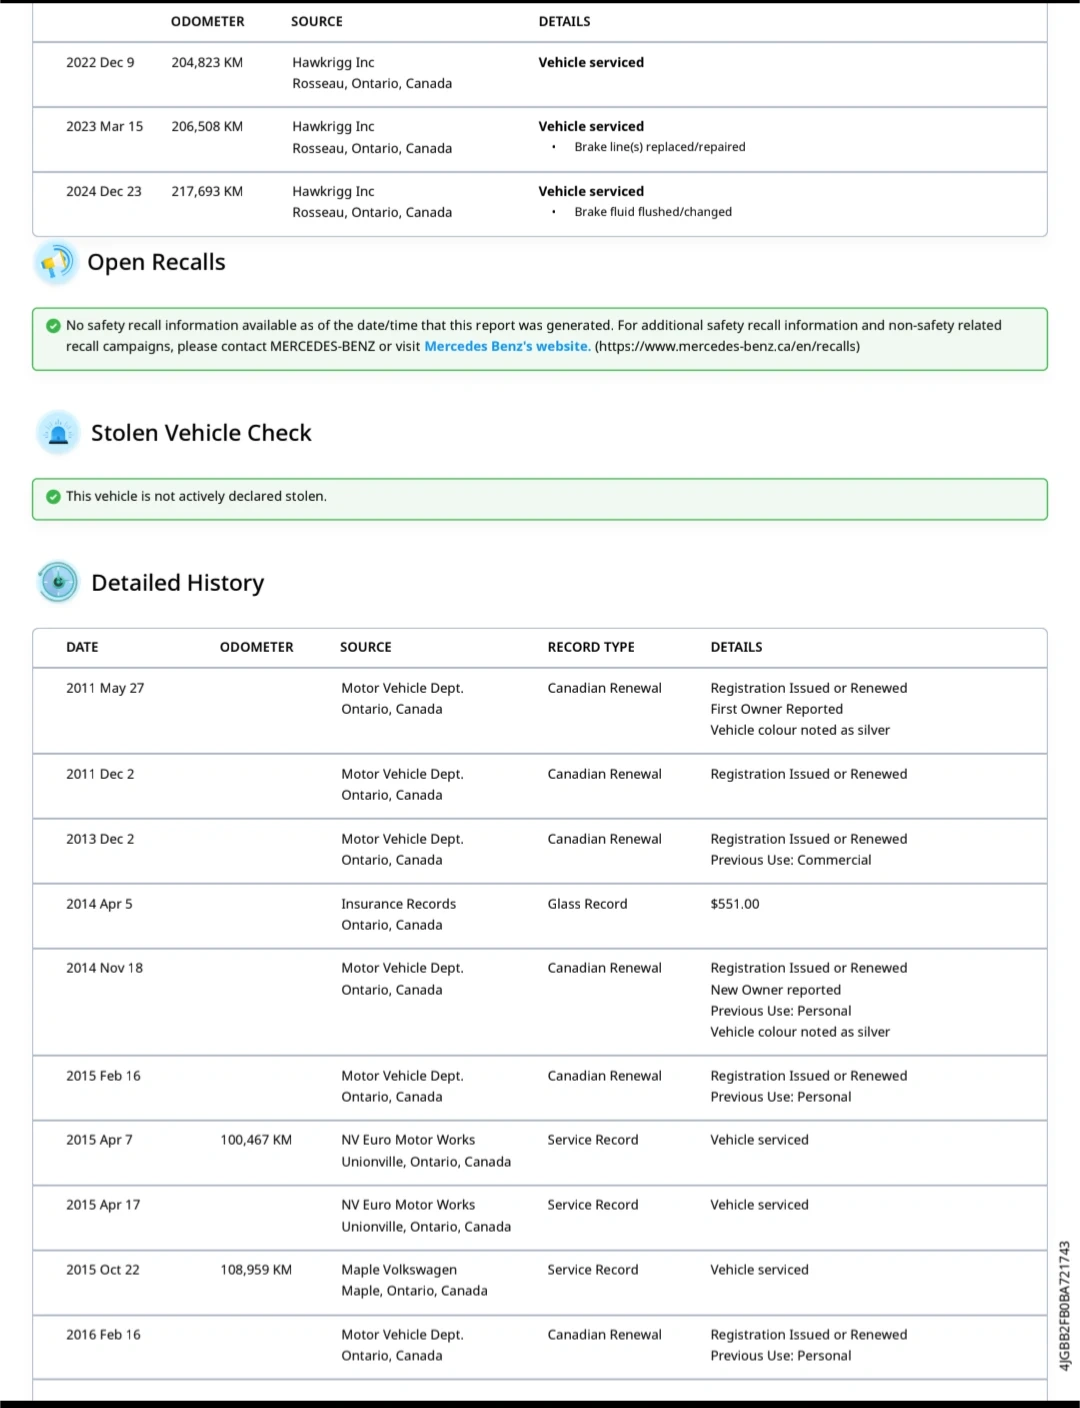This screenshot has height=1408, width=1080.
Task: Click the Open Recalls megaphone icon
Action: click(56, 263)
